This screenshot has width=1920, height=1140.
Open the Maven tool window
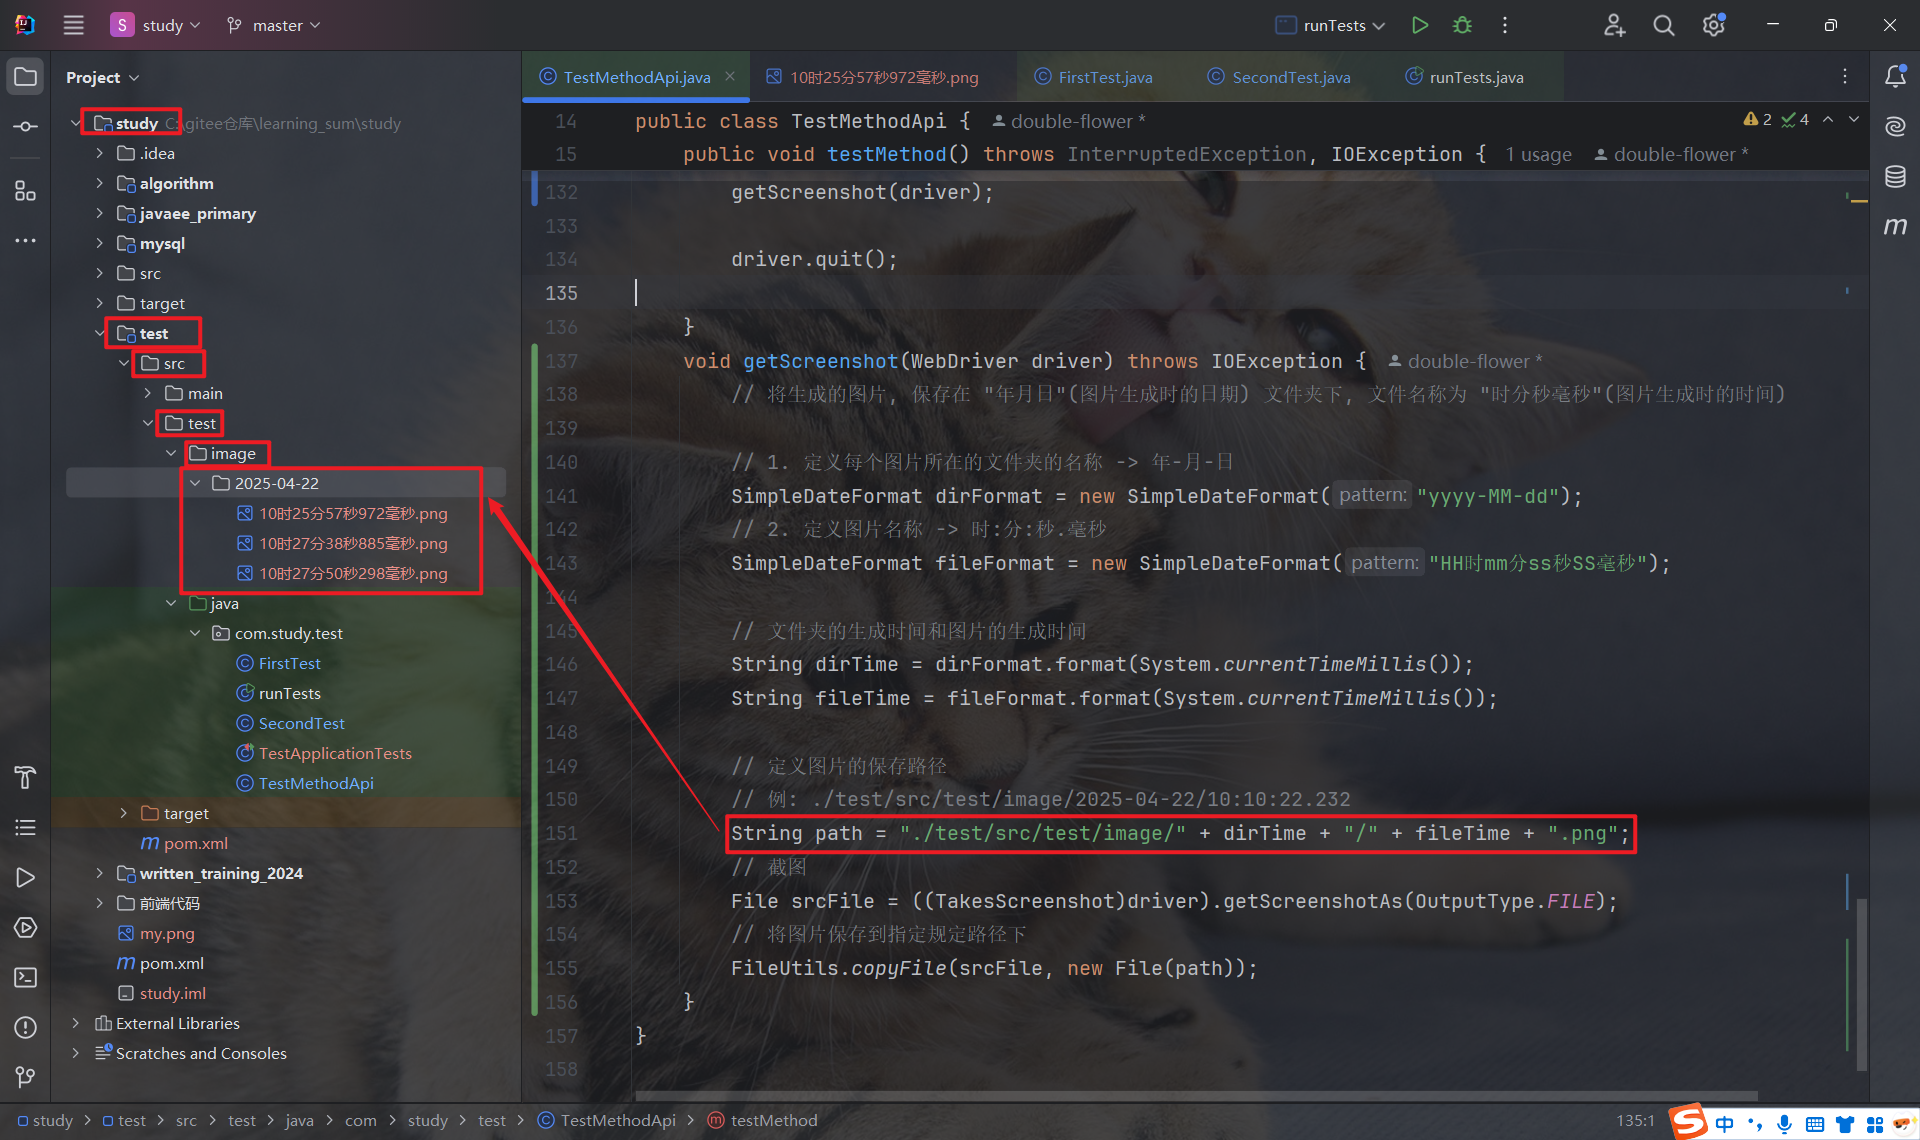click(x=1895, y=227)
